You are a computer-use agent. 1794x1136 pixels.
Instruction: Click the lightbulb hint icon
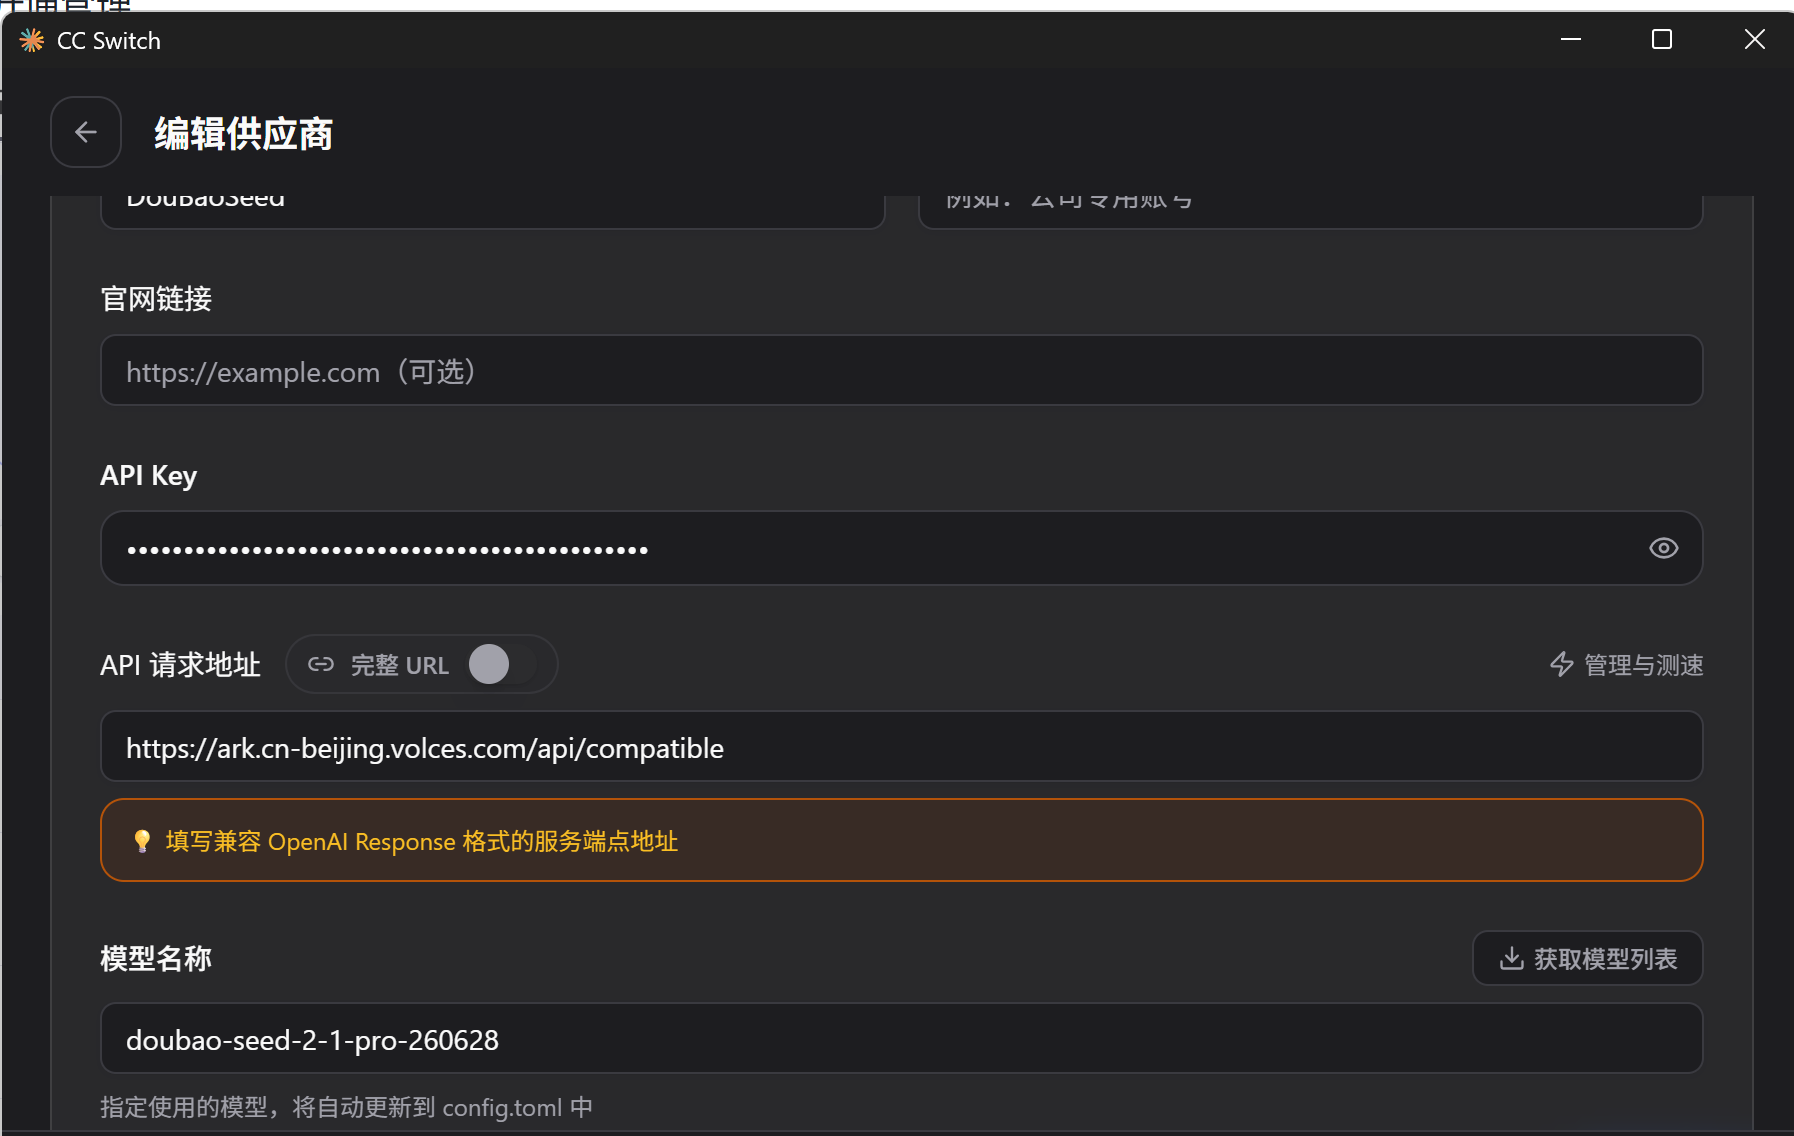[x=142, y=841]
